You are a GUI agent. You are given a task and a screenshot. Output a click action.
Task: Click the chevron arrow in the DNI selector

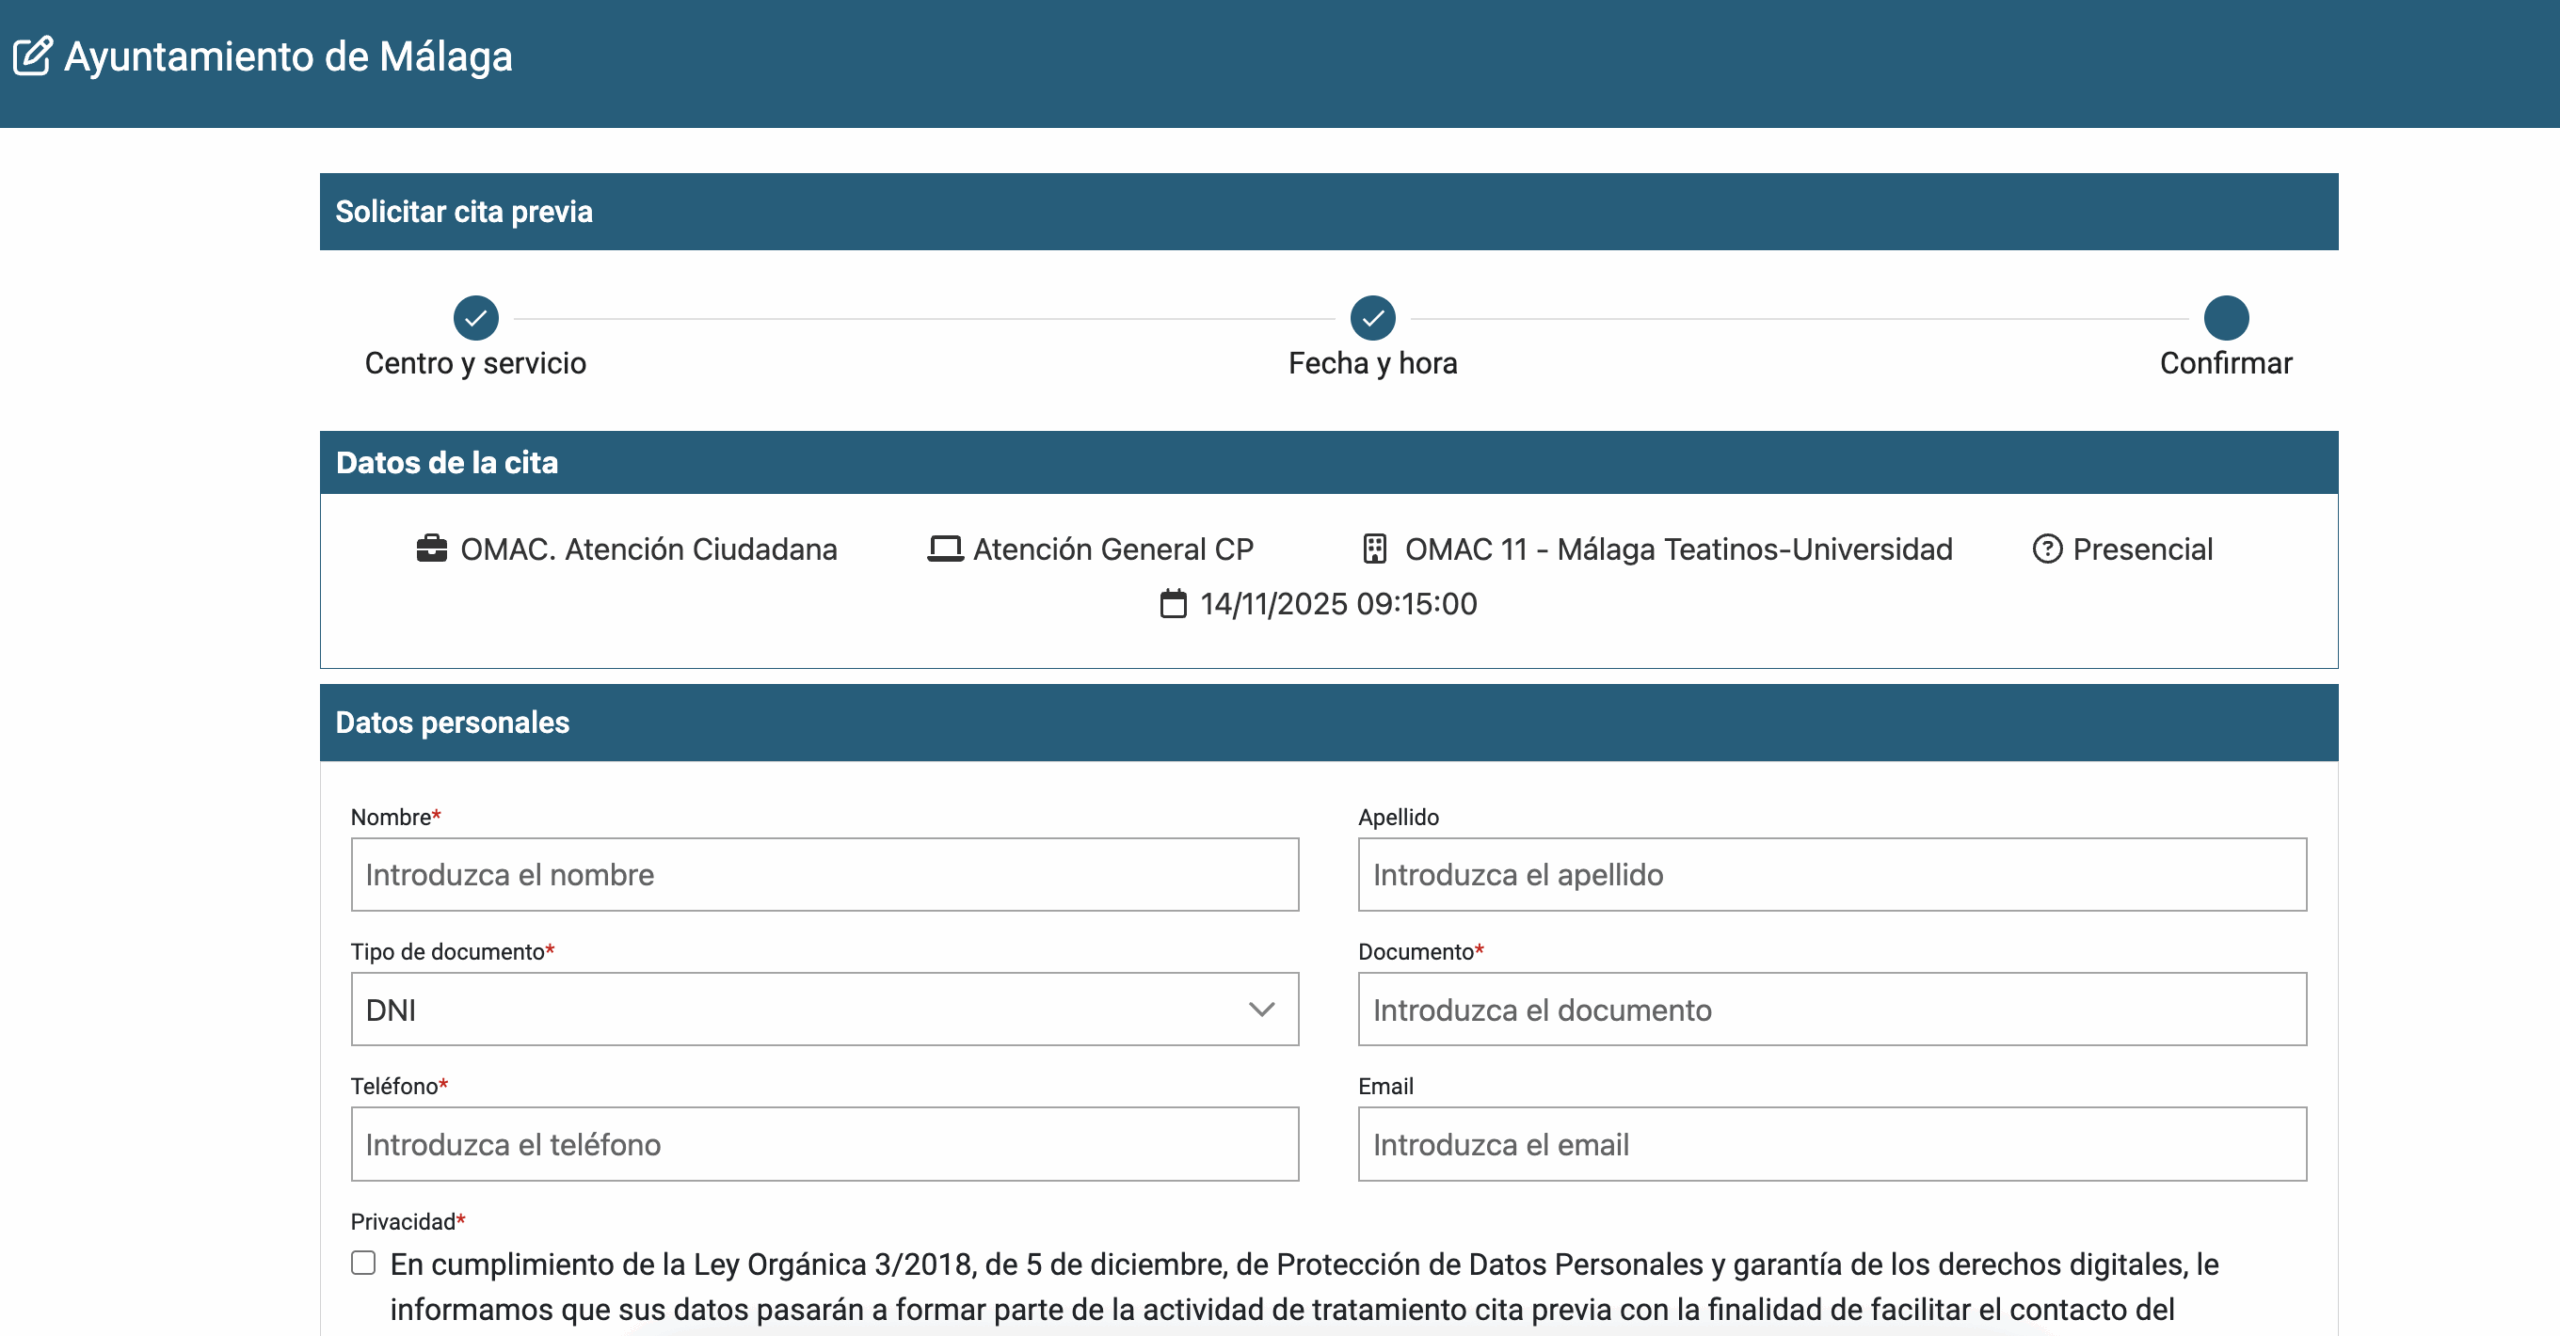(1262, 1009)
